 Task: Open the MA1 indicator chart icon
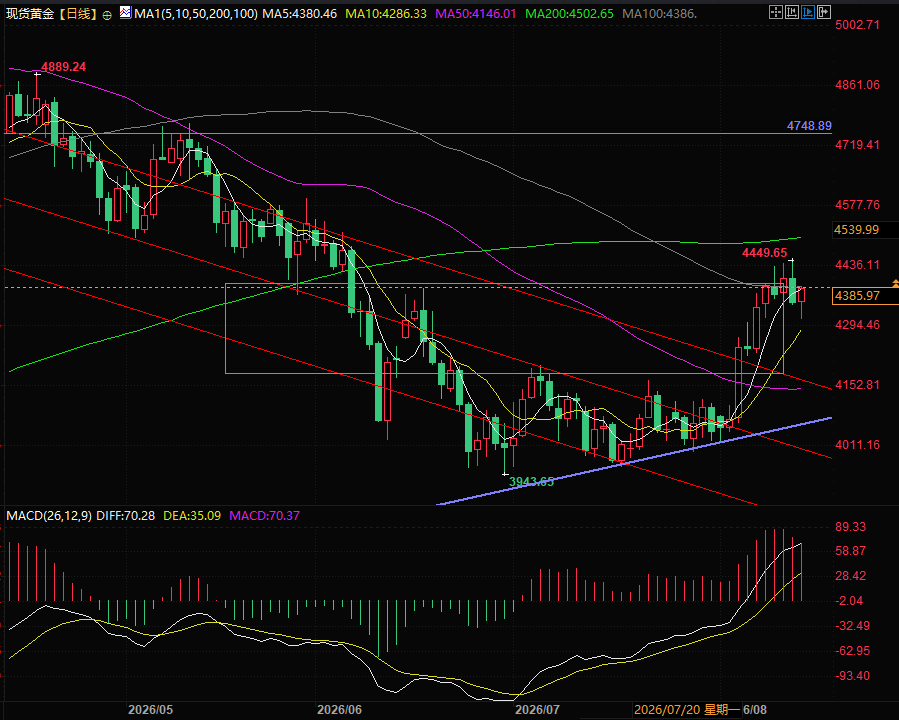click(x=125, y=12)
